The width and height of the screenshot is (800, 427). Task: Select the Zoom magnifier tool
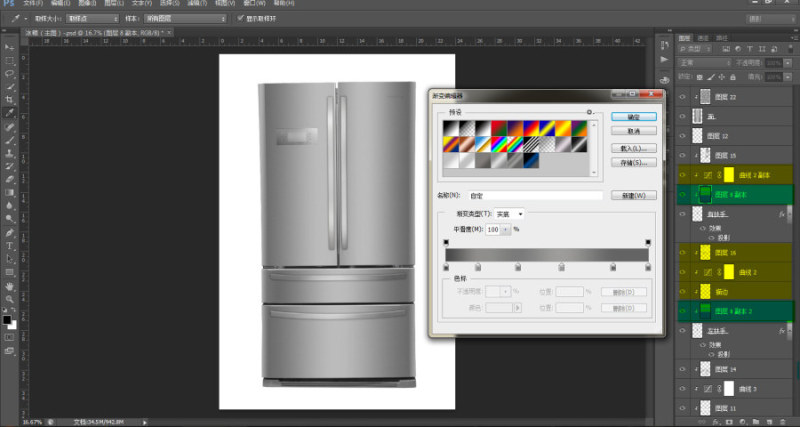click(x=9, y=299)
